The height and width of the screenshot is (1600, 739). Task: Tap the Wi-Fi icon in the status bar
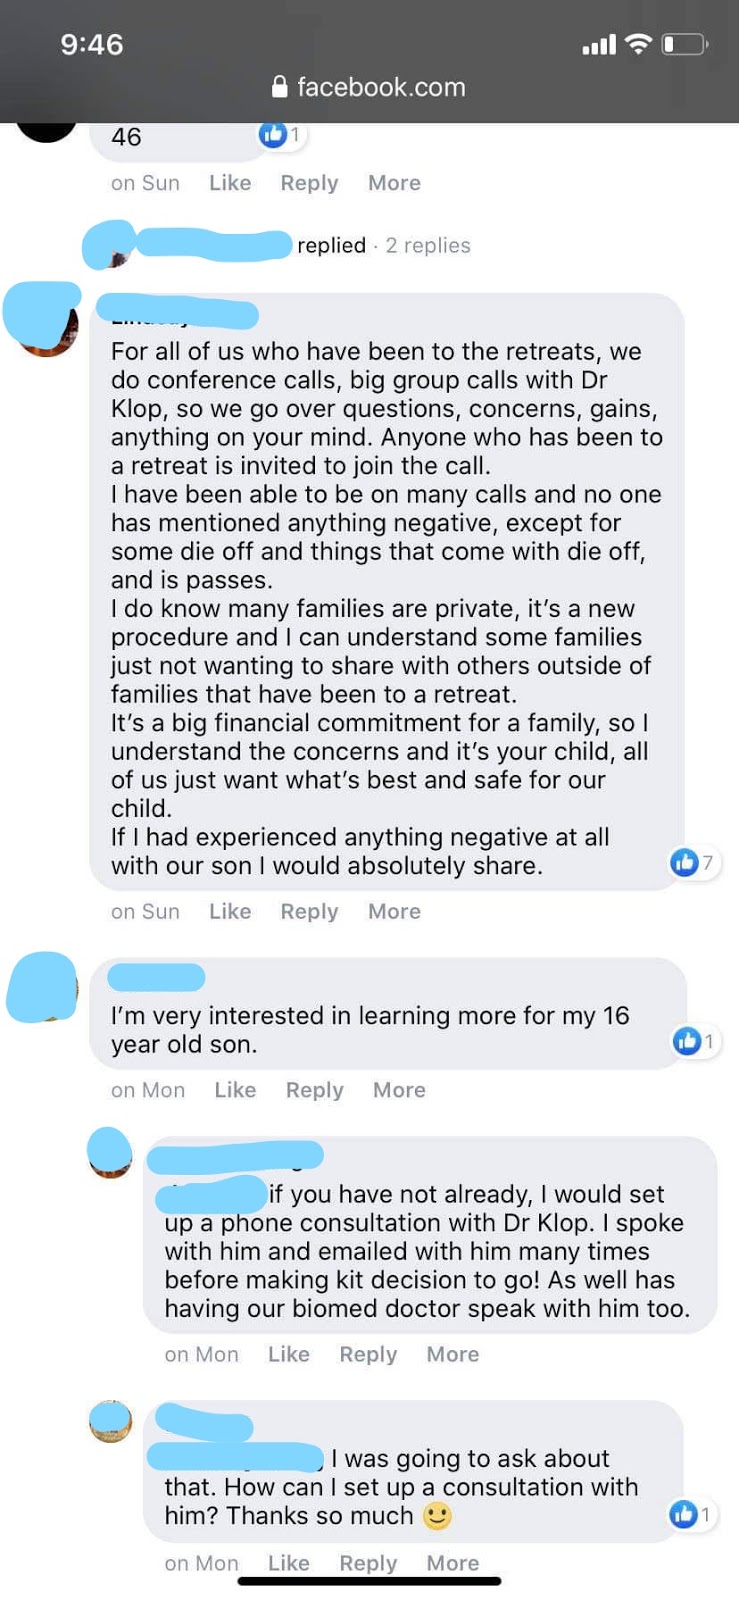tap(637, 44)
